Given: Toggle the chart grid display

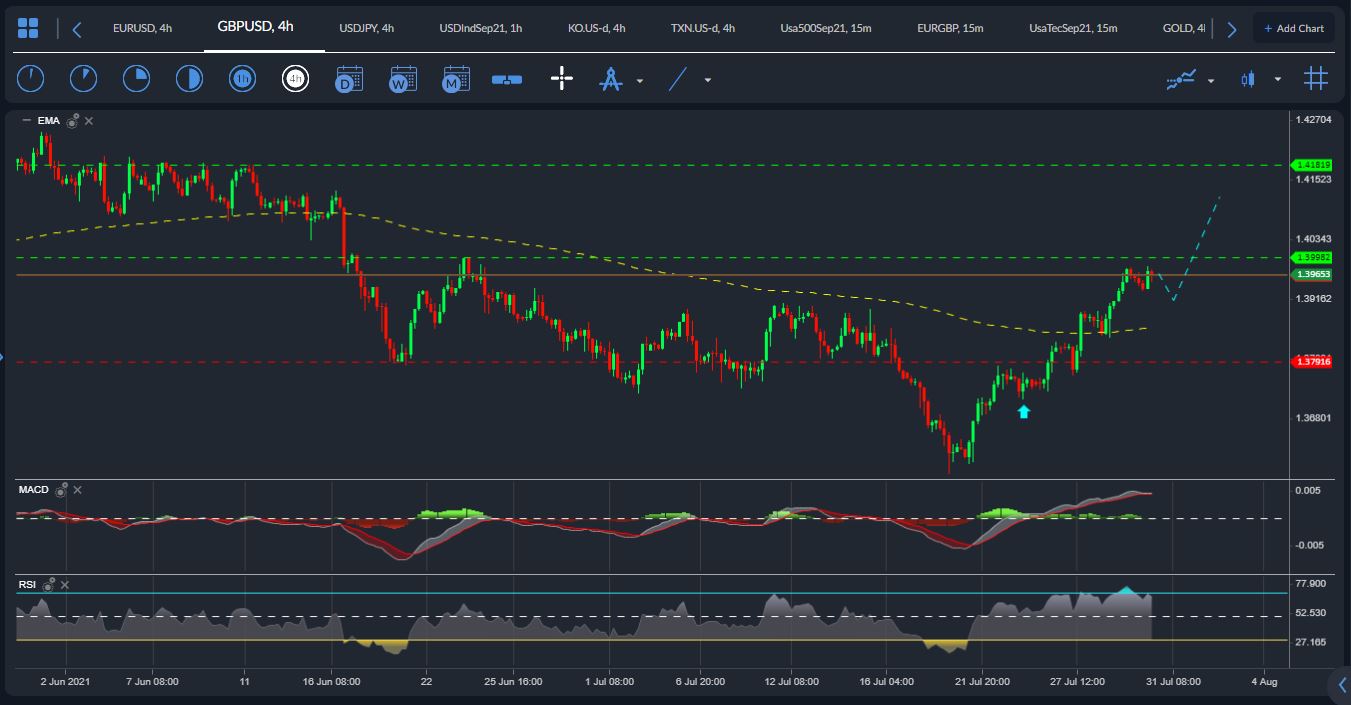Looking at the screenshot, I should pyautogui.click(x=1315, y=77).
